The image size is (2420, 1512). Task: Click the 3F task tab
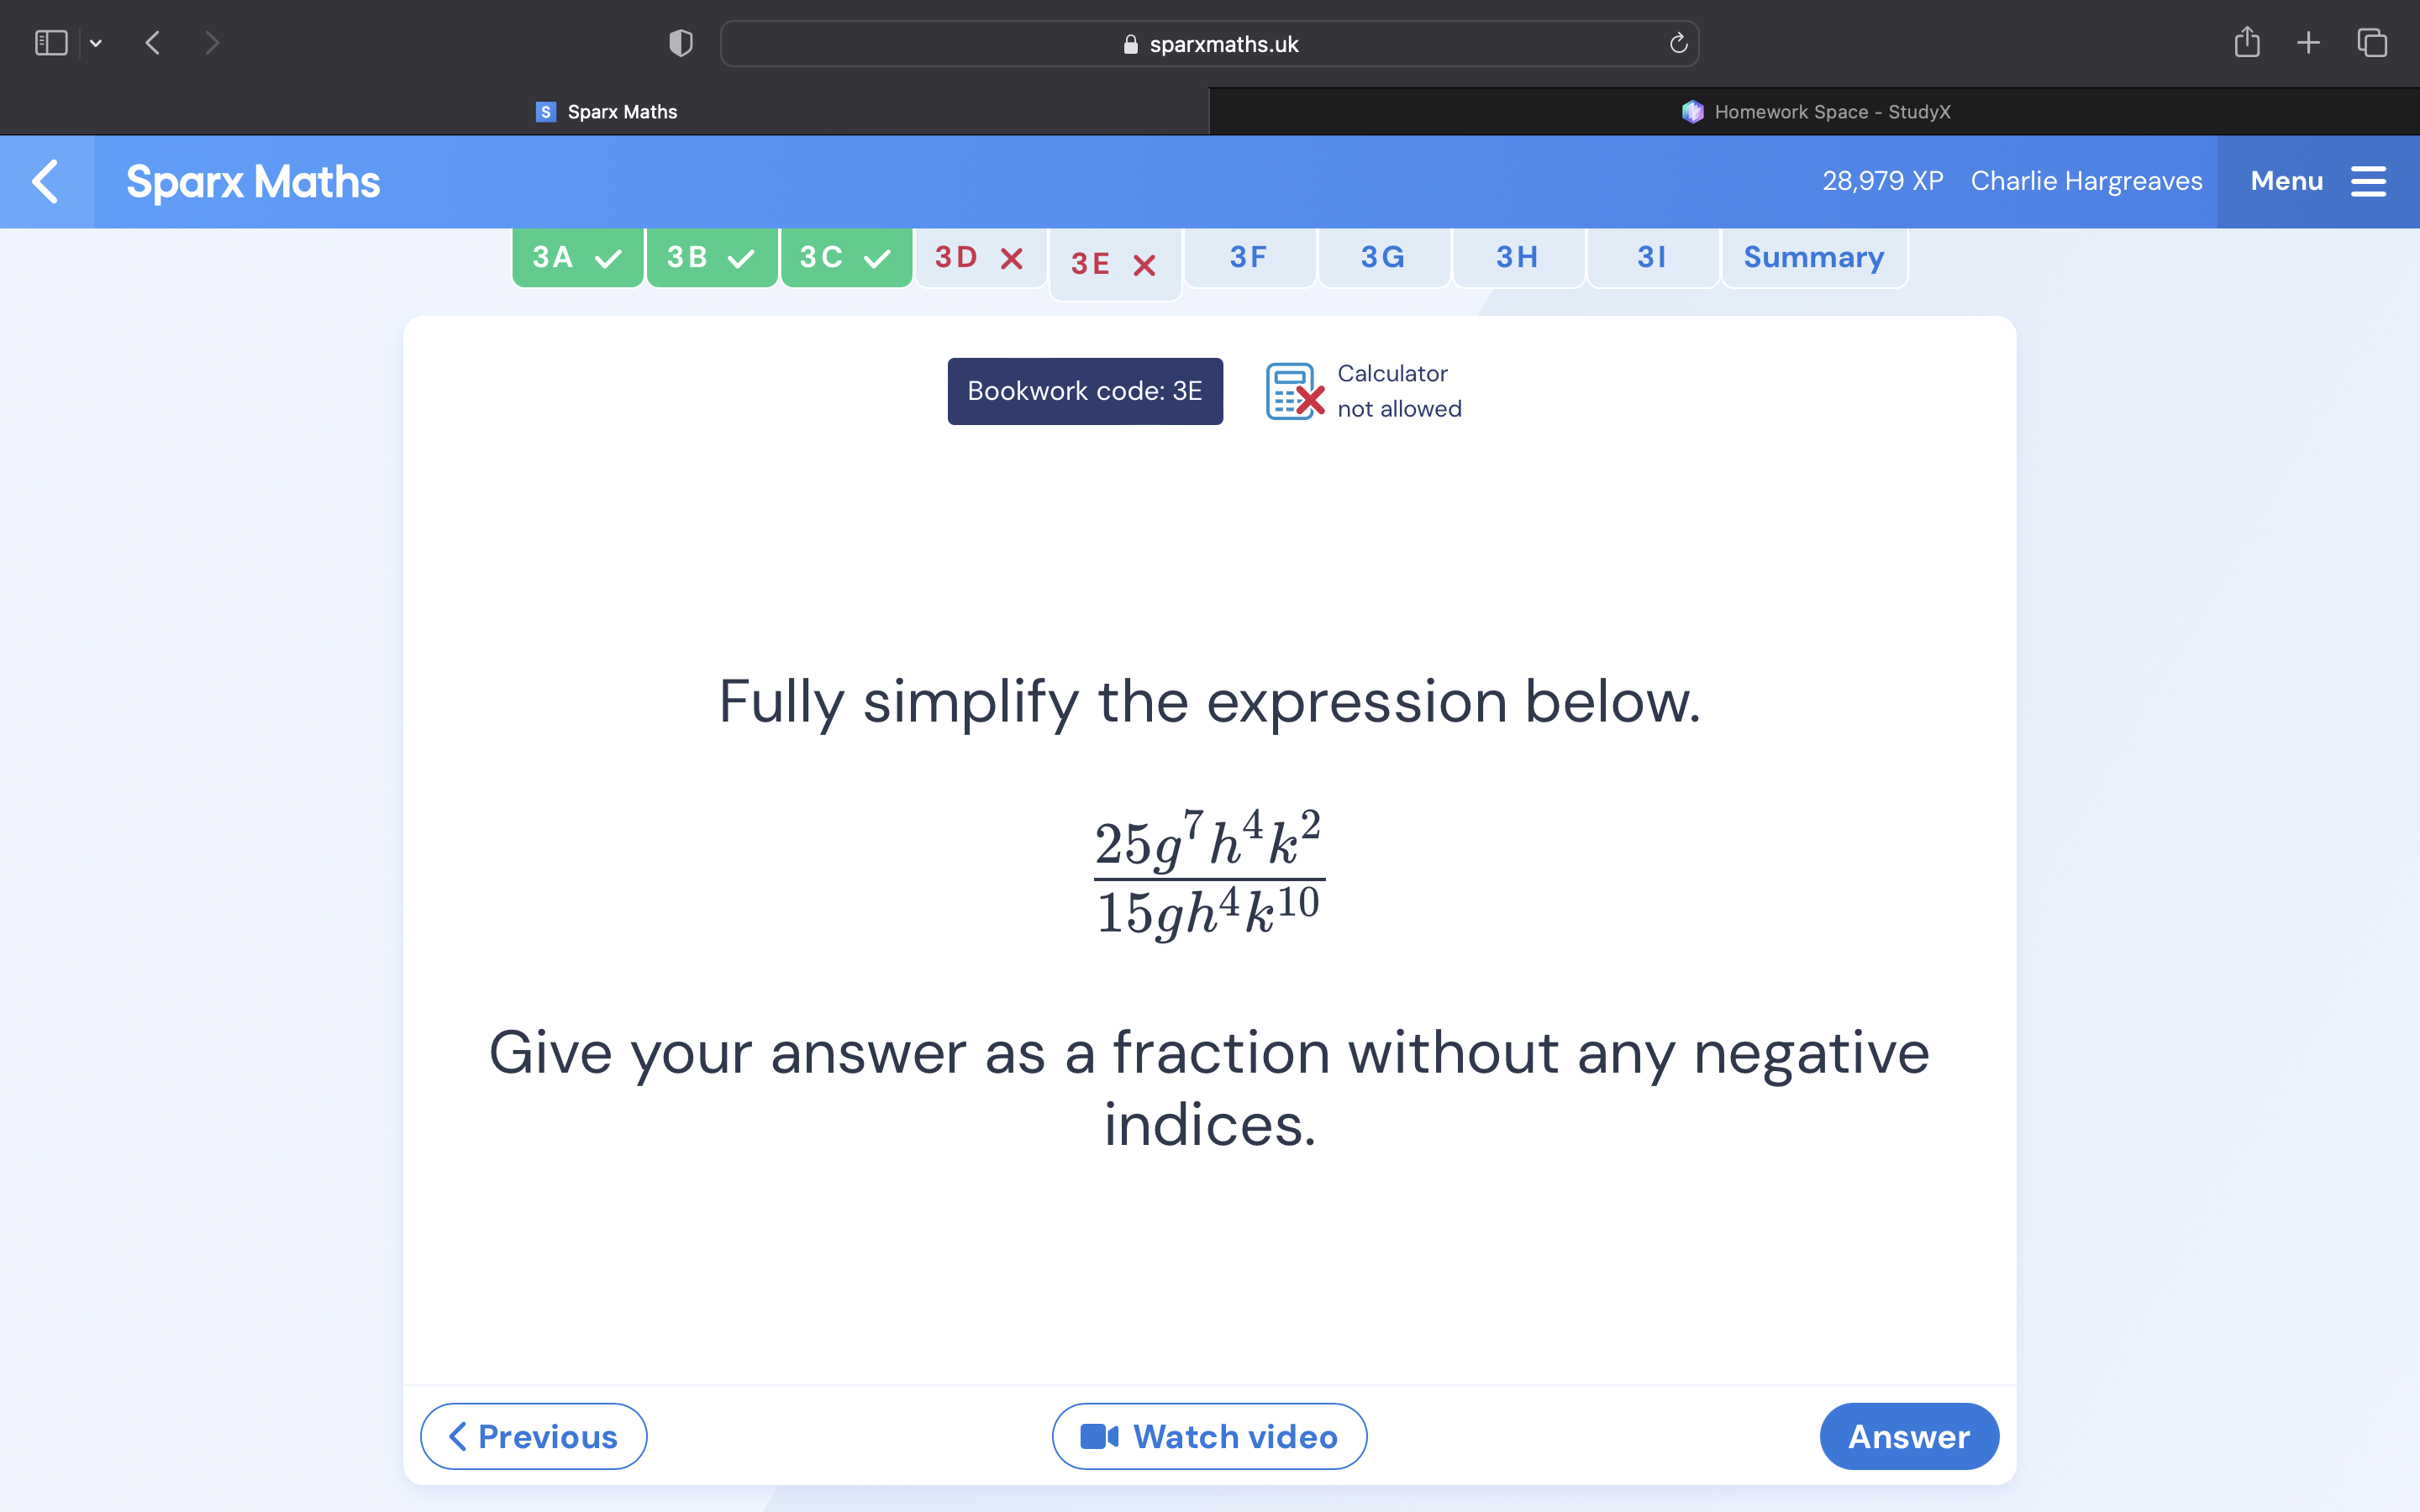pos(1248,256)
